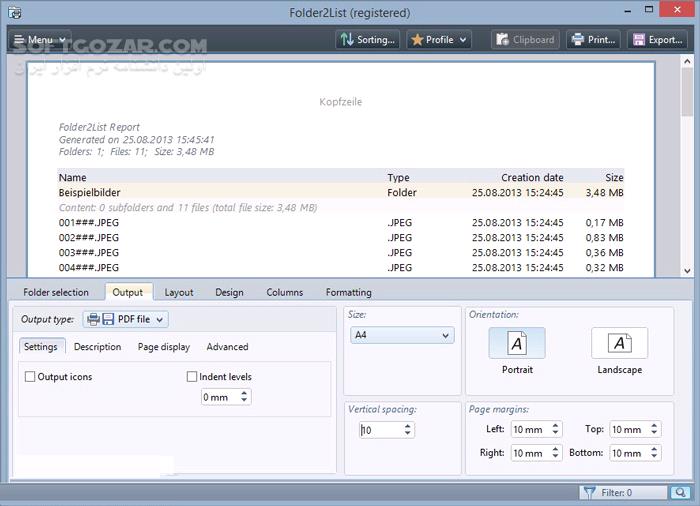
Task: Click the Size column header
Action: pos(614,177)
